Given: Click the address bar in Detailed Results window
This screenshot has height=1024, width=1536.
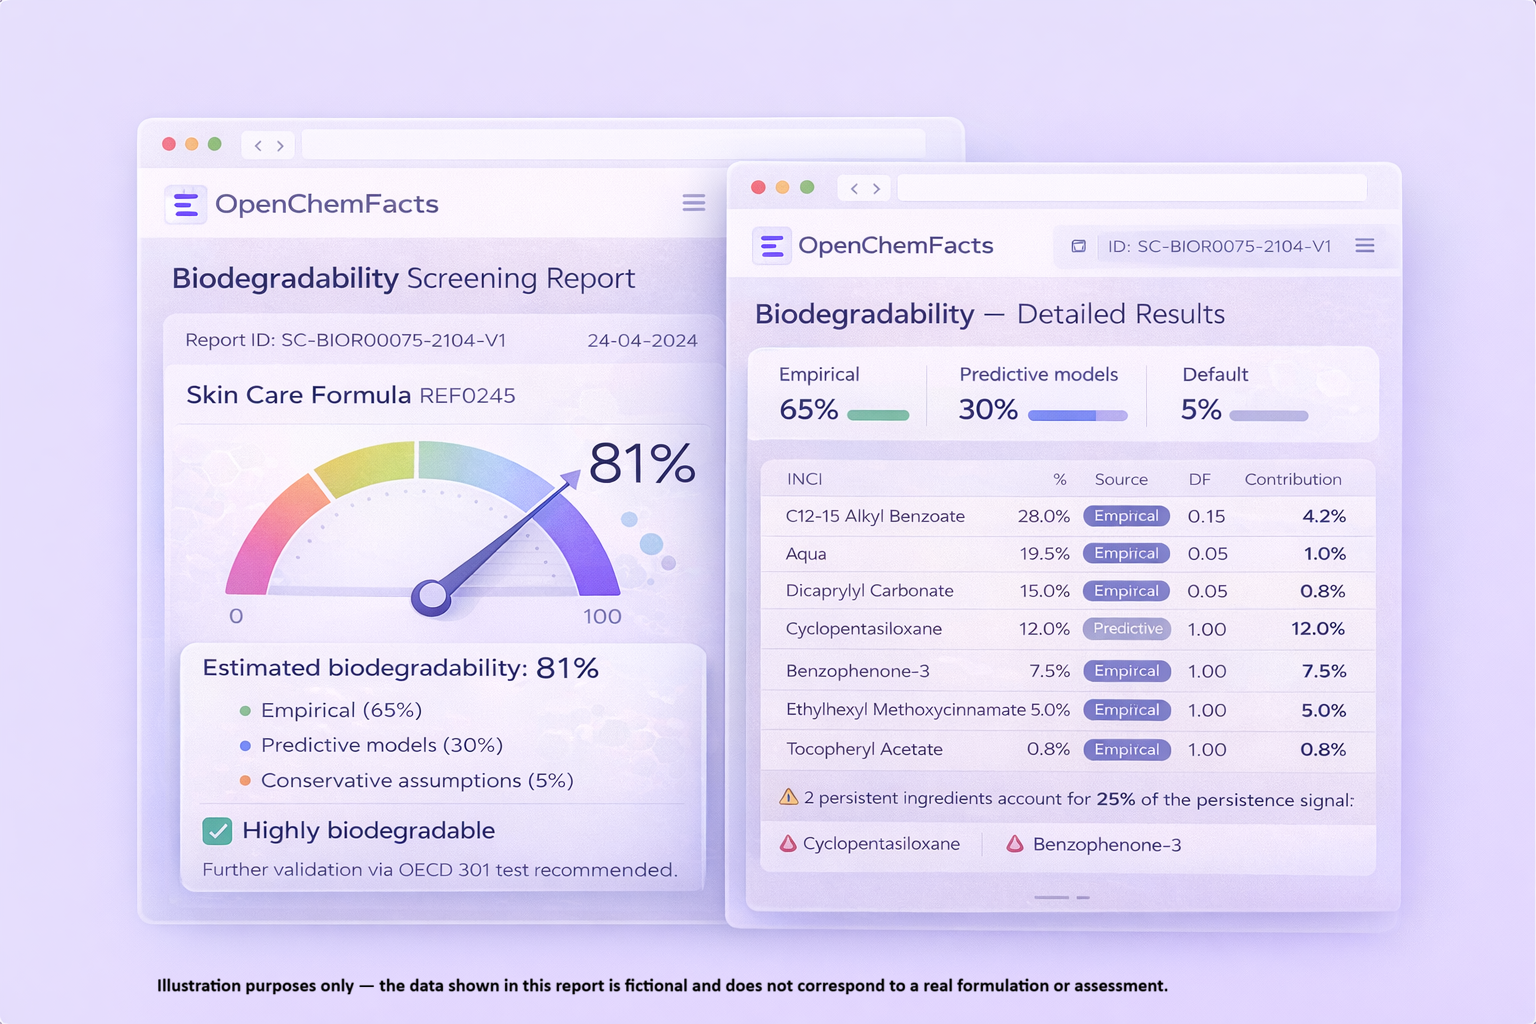Looking at the screenshot, I should [x=1131, y=188].
